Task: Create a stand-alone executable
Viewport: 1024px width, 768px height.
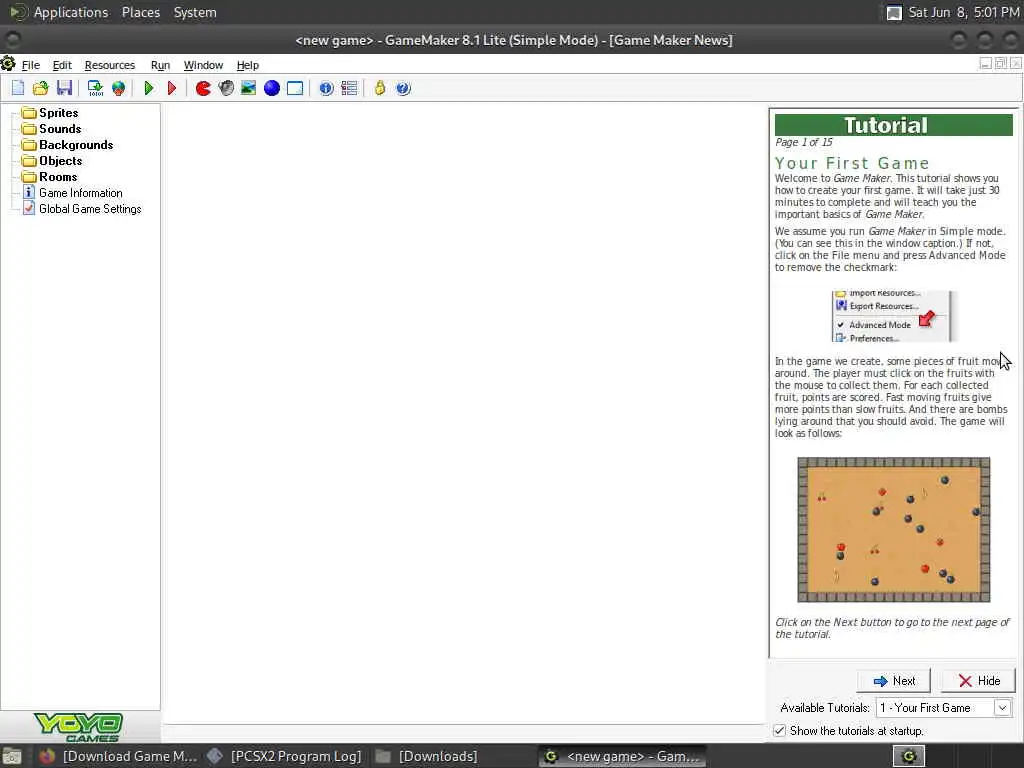Action: pyautogui.click(x=95, y=88)
